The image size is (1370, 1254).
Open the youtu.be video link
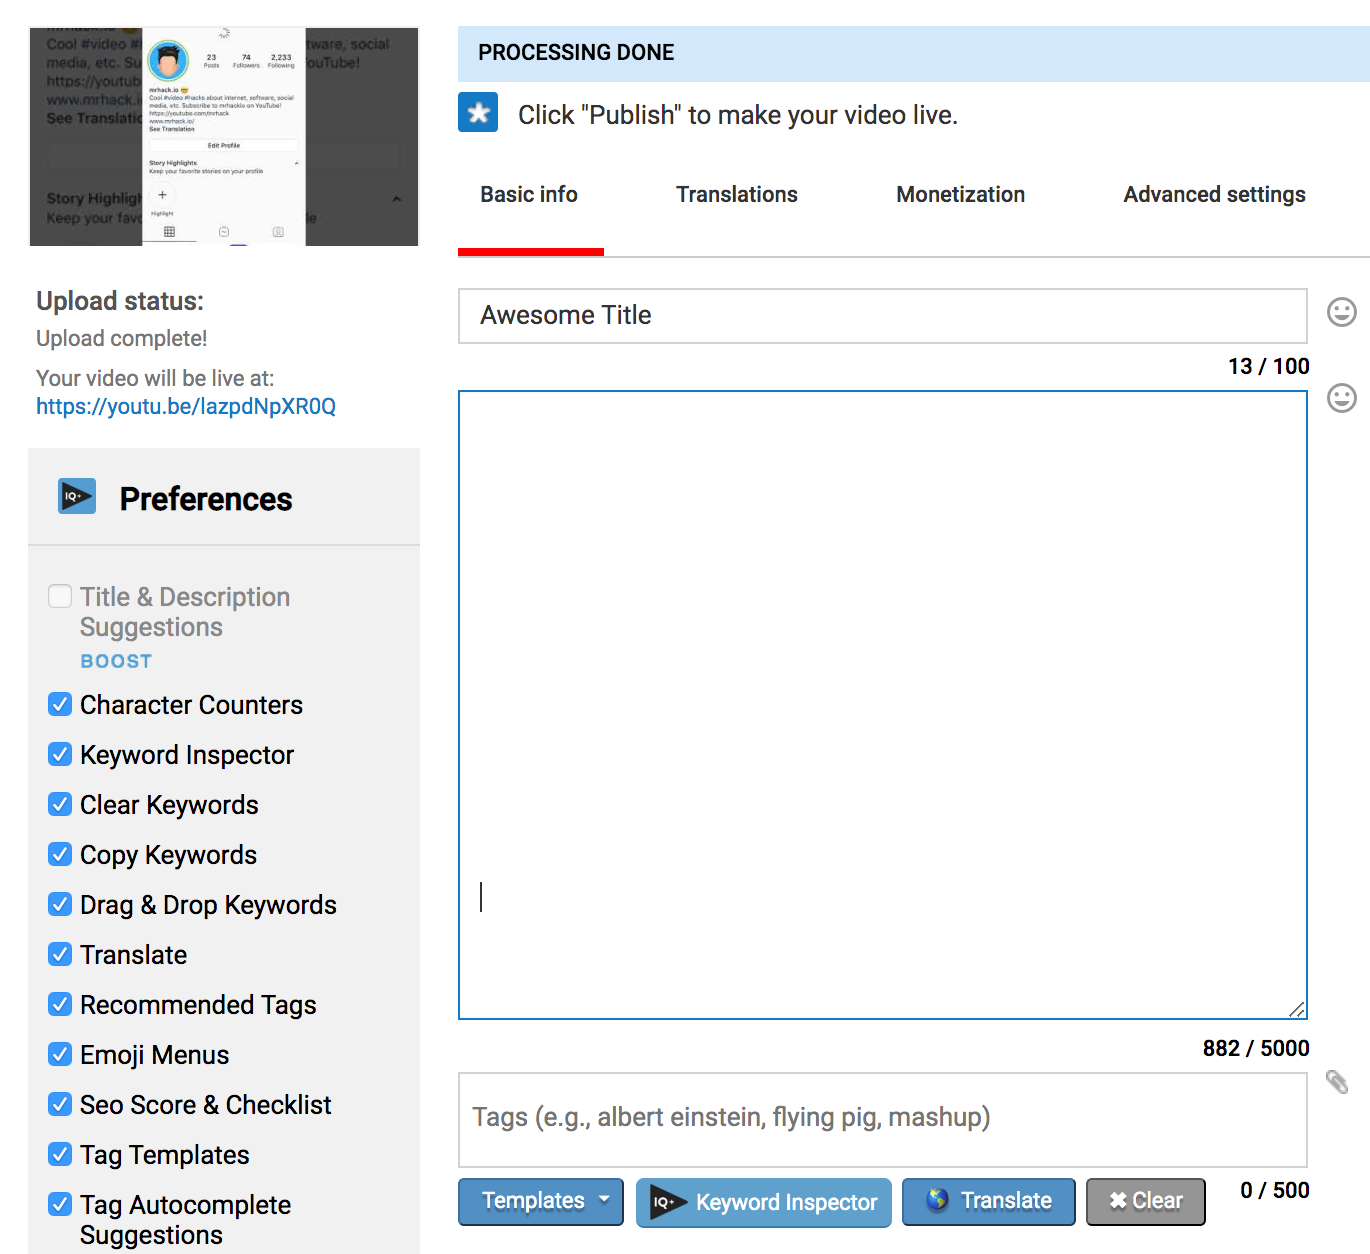click(x=186, y=407)
